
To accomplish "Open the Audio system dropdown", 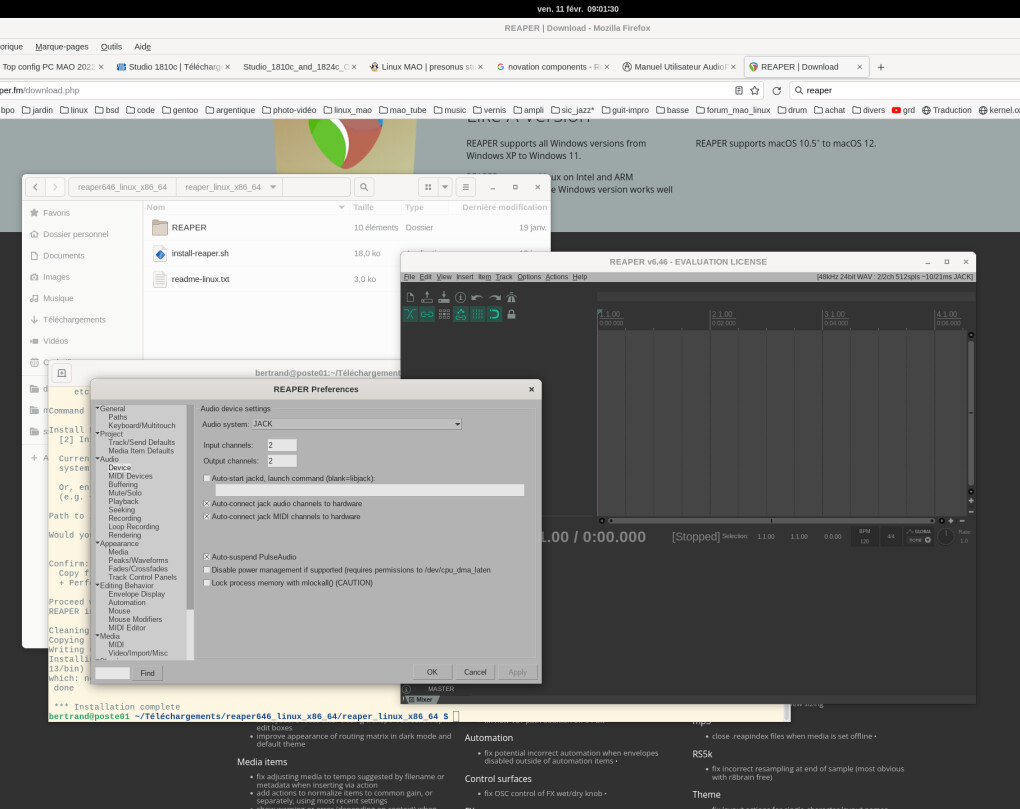I will 357,424.
